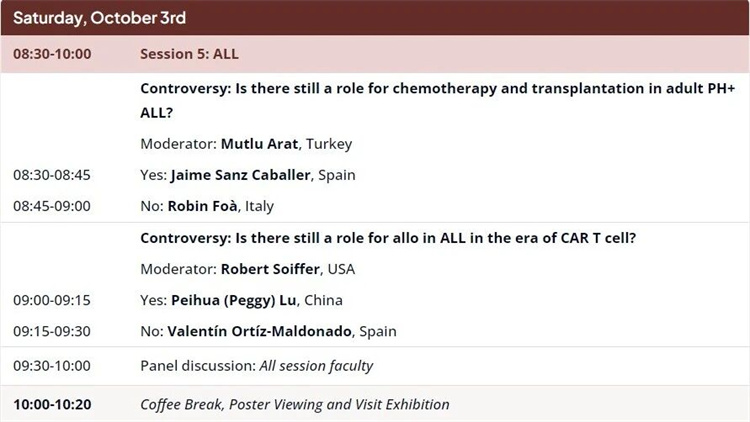The width and height of the screenshot is (750, 422).
Task: Click the 08:30-10:00 session time
Action: [x=52, y=54]
